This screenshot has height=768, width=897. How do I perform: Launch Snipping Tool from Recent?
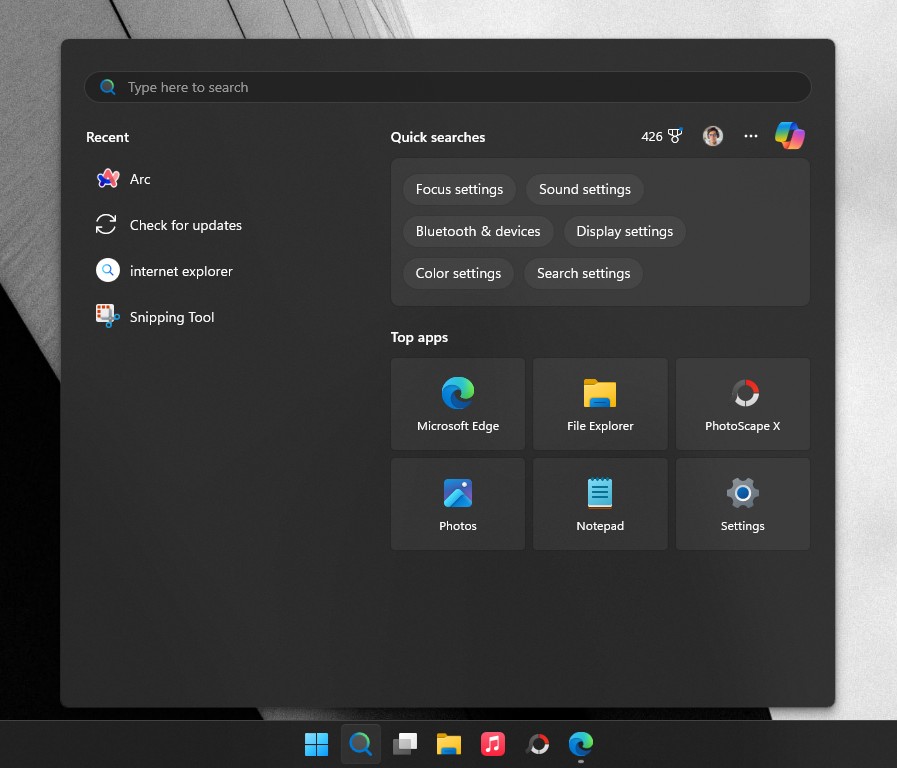[171, 317]
